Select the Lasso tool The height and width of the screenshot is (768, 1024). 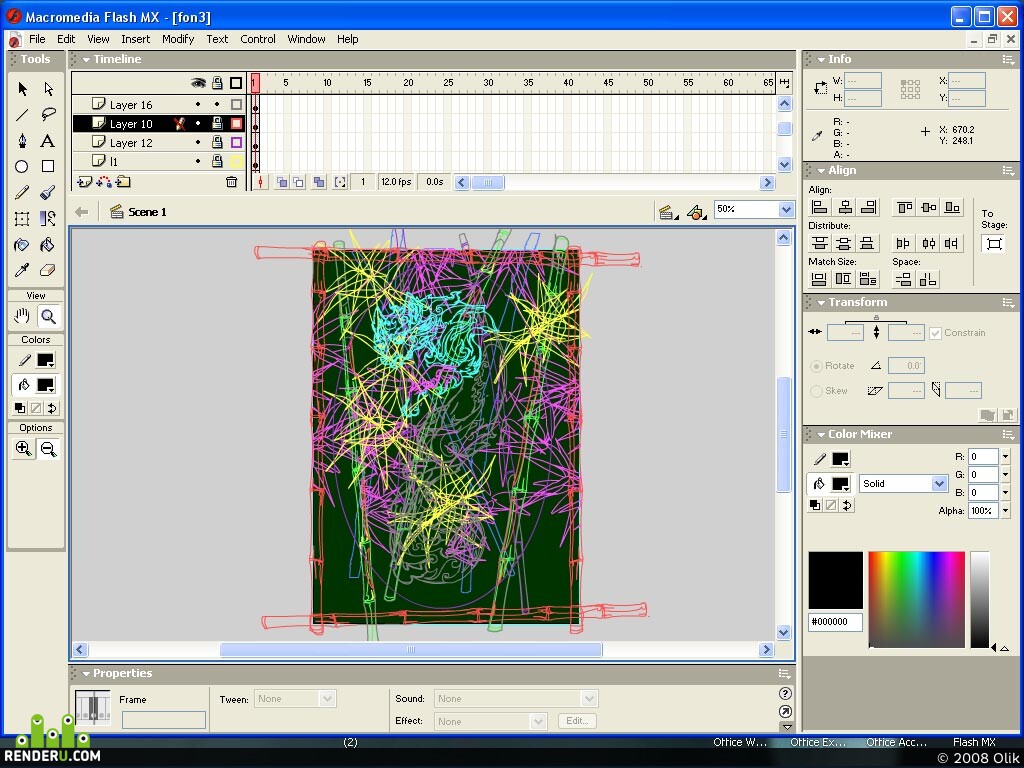pyautogui.click(x=48, y=114)
